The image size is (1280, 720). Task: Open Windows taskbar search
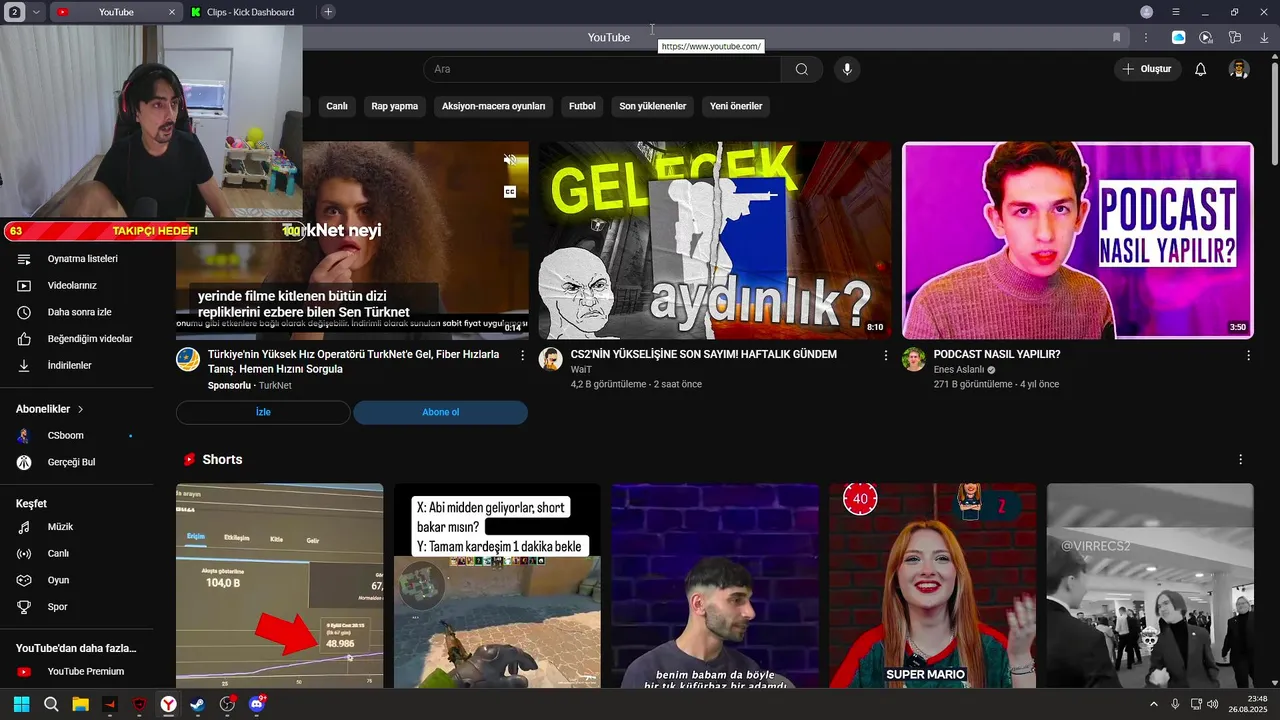pyautogui.click(x=51, y=704)
